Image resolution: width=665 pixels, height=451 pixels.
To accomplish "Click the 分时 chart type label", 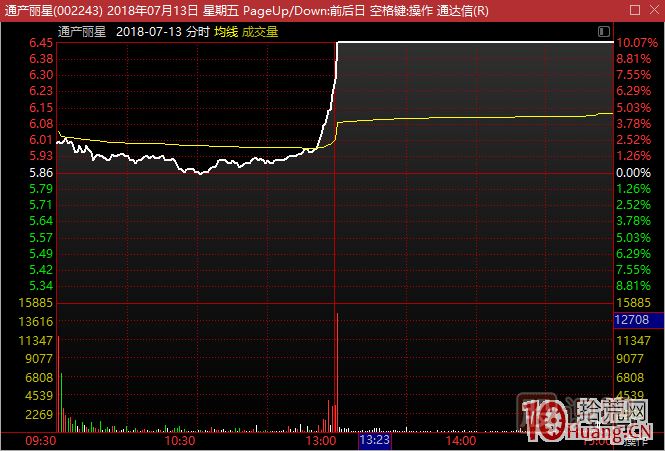I will (198, 32).
